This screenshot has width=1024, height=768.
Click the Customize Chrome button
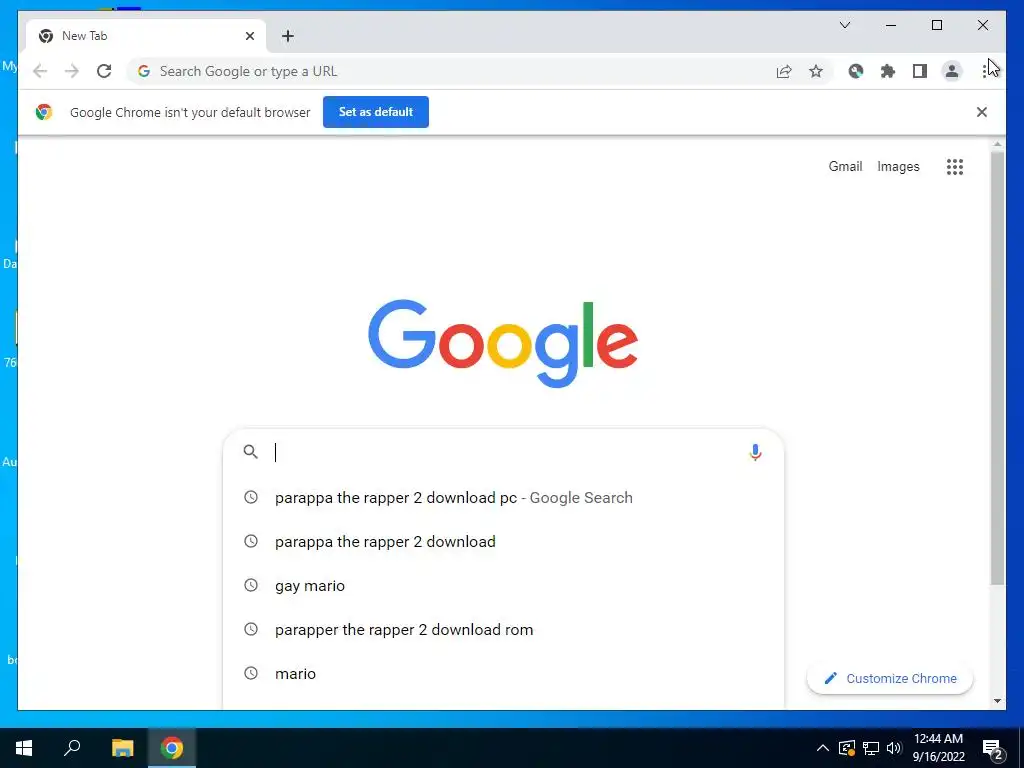(890, 679)
